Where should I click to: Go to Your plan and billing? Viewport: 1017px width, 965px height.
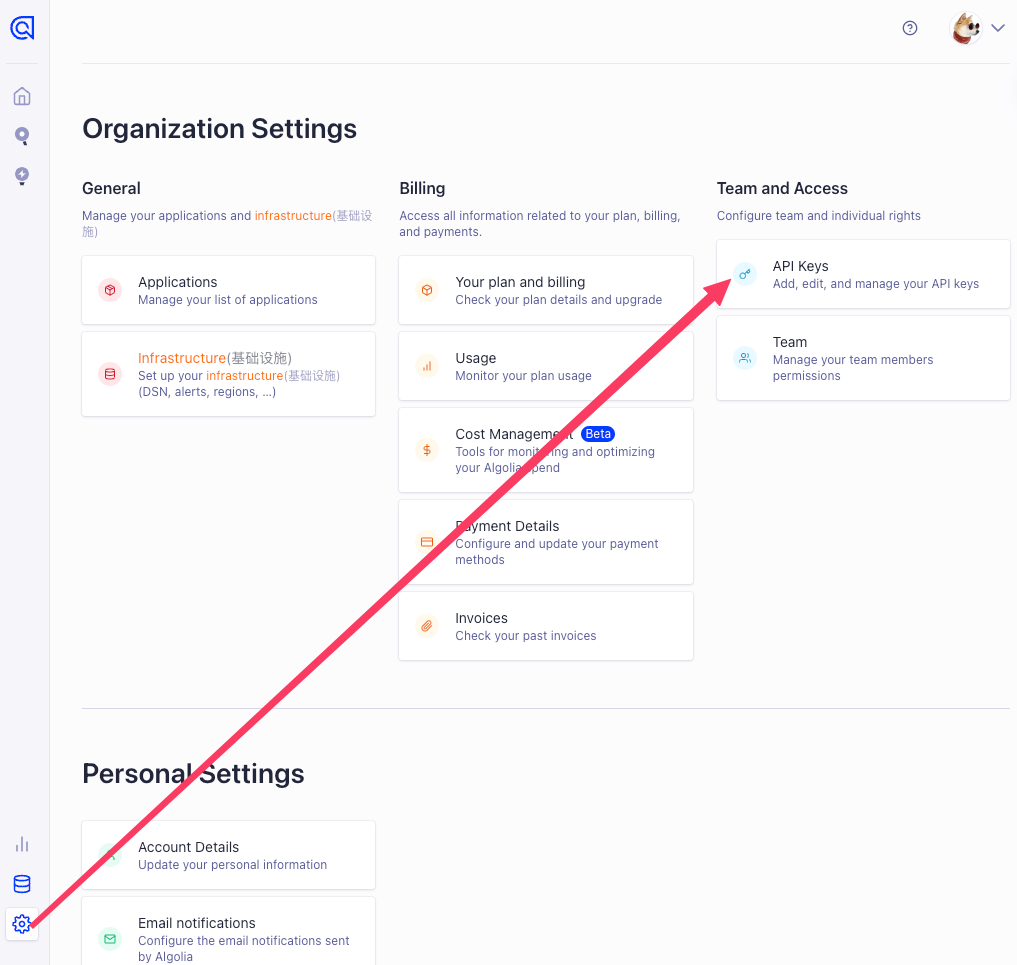tap(546, 290)
